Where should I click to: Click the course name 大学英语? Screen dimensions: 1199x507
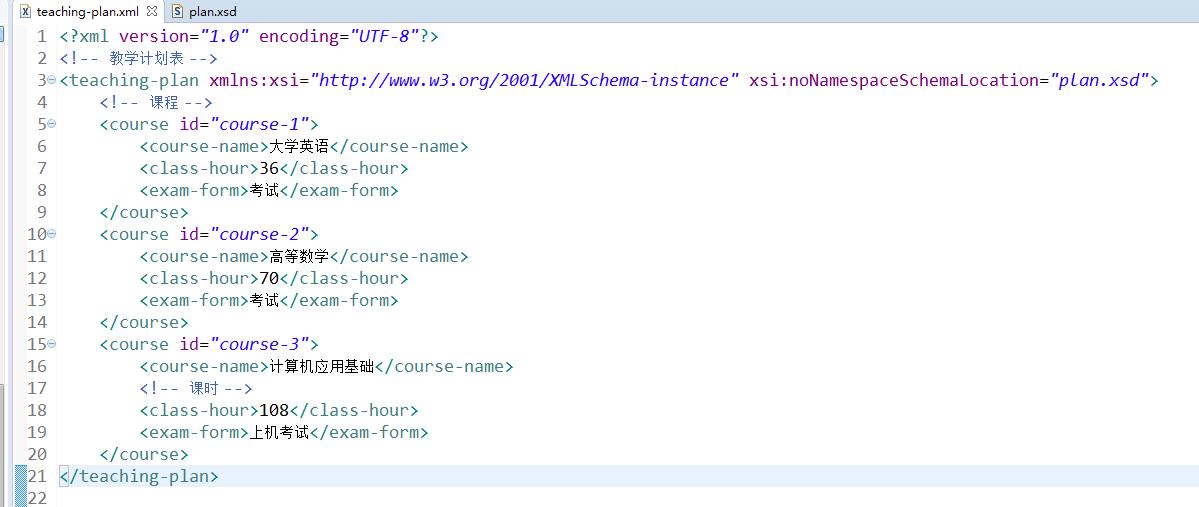click(298, 147)
